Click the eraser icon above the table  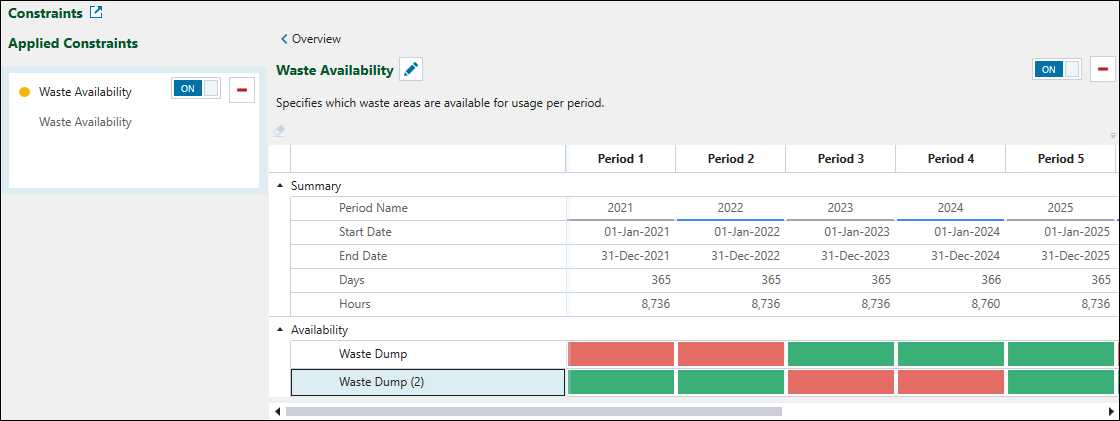(x=280, y=131)
